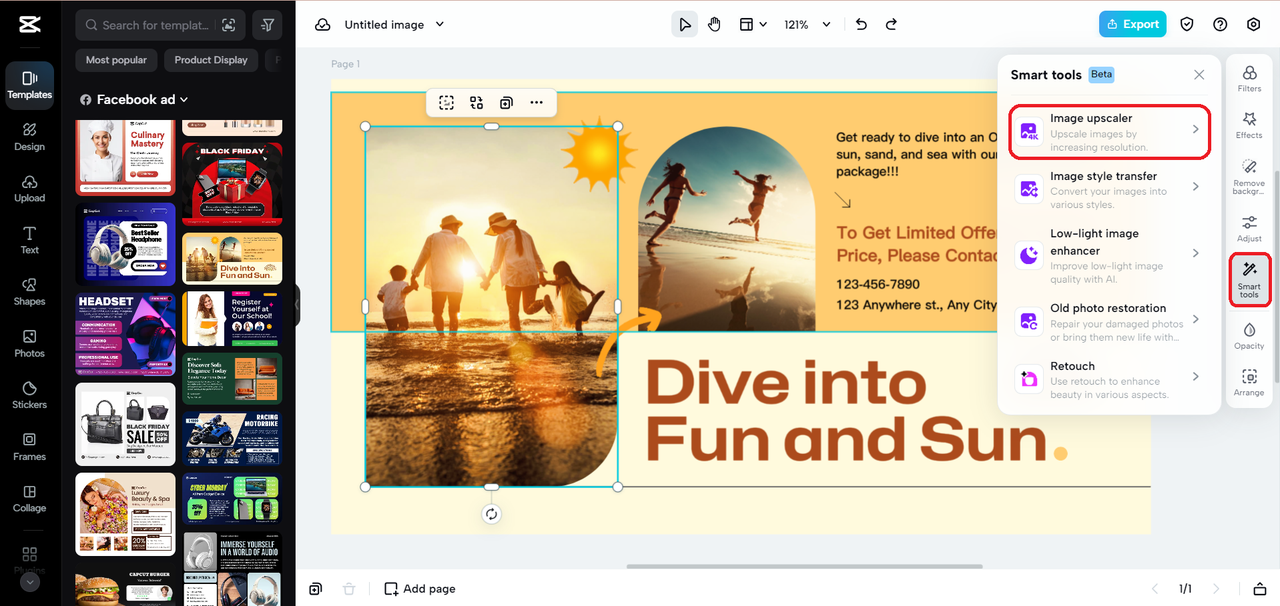This screenshot has width=1280, height=606.
Task: Go to previous page arrow
Action: click(1155, 589)
